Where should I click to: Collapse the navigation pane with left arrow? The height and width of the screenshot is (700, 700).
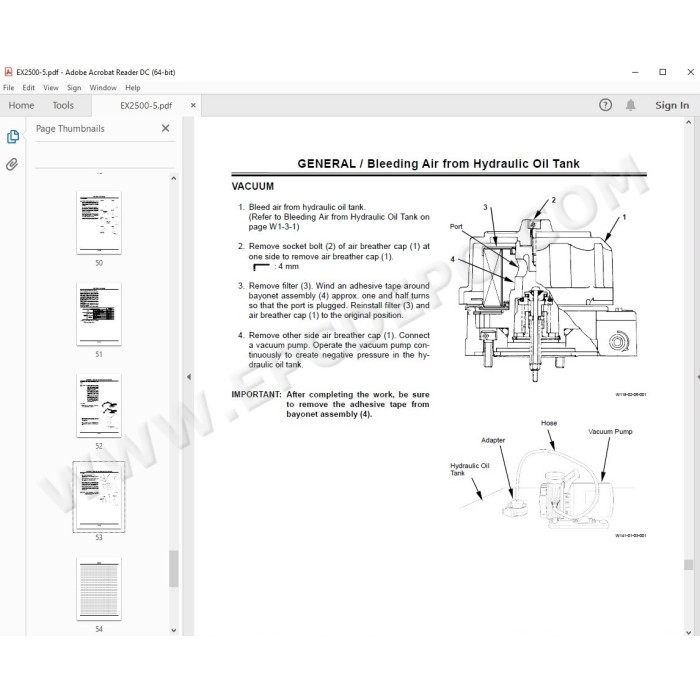click(189, 377)
